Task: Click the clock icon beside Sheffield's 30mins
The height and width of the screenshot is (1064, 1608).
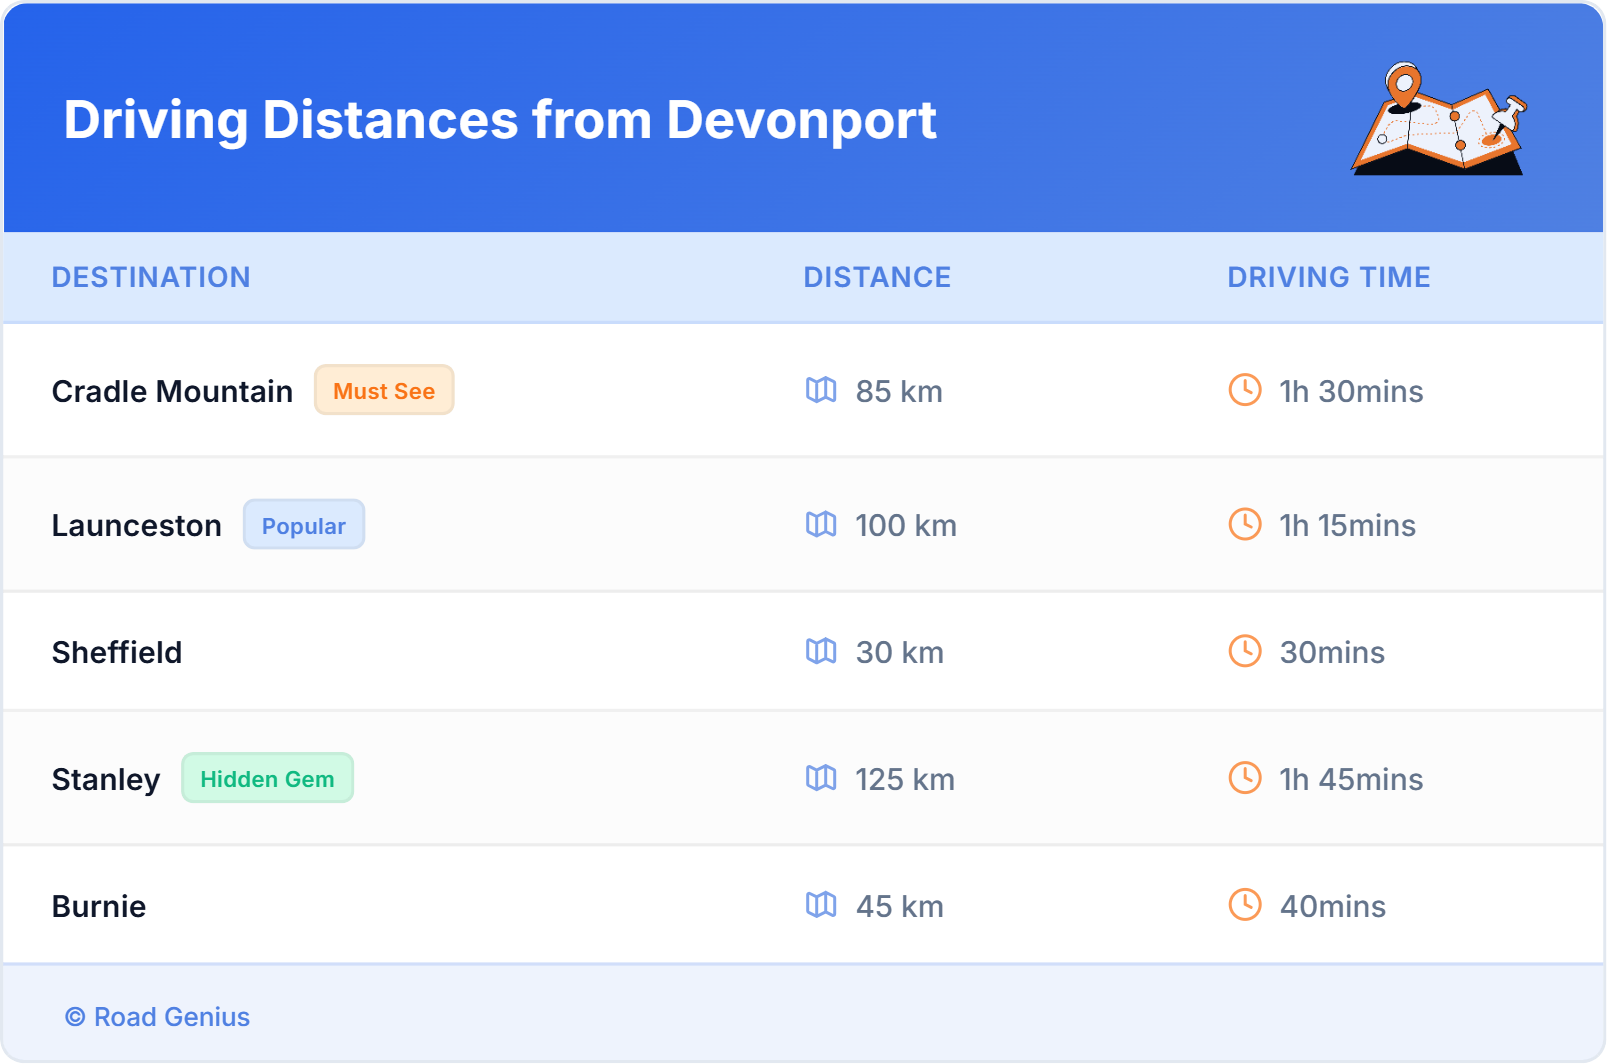Action: click(x=1244, y=652)
